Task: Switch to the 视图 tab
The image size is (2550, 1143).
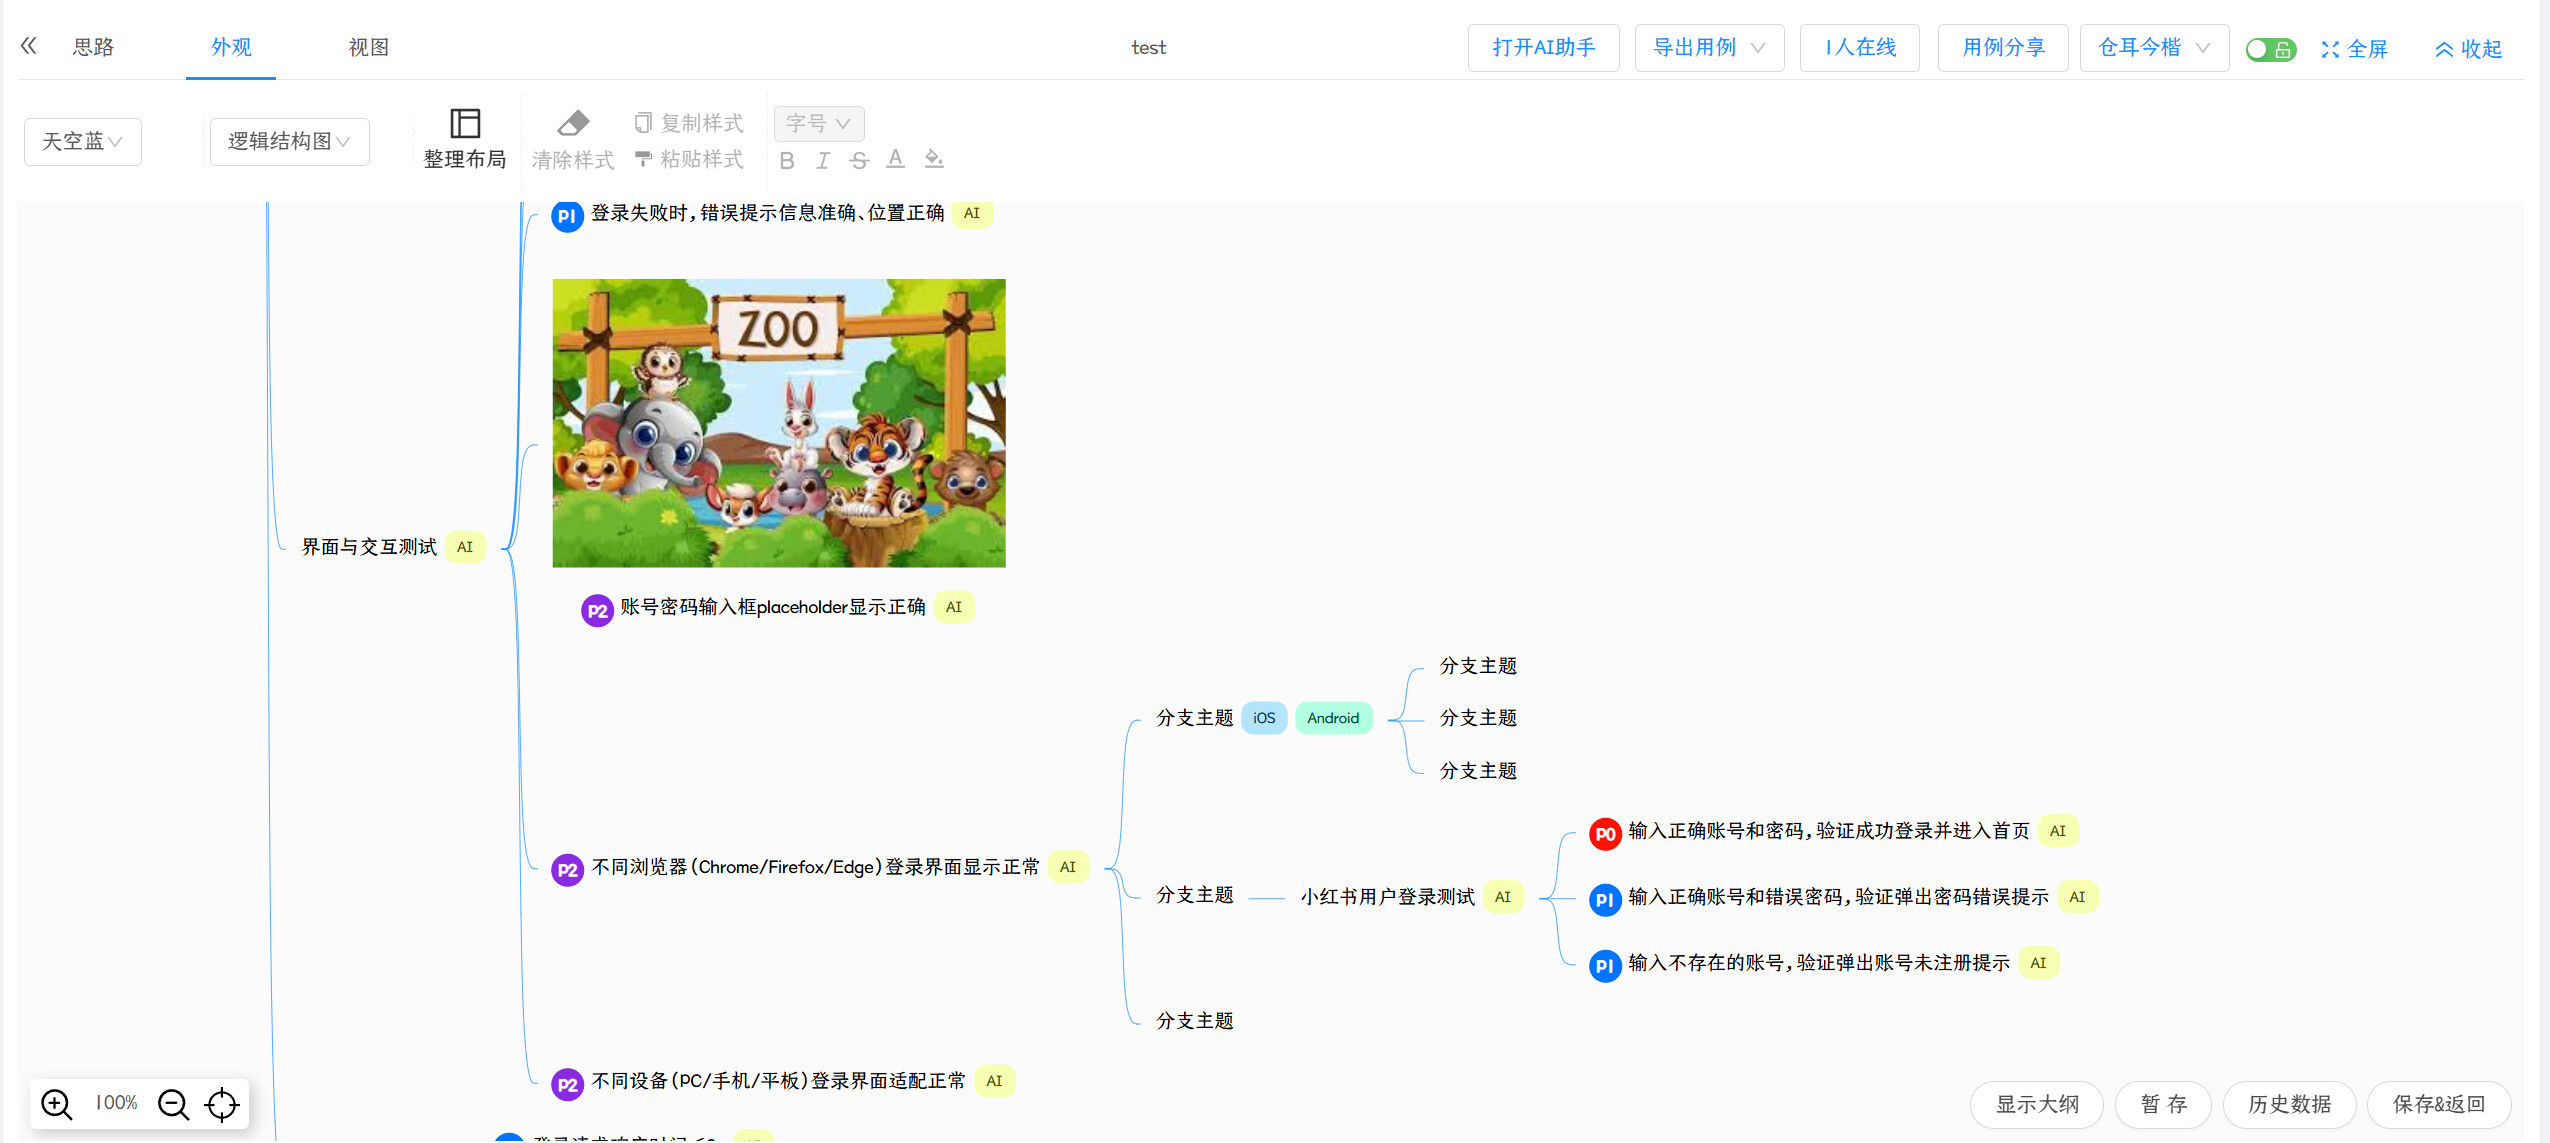Action: [x=368, y=47]
